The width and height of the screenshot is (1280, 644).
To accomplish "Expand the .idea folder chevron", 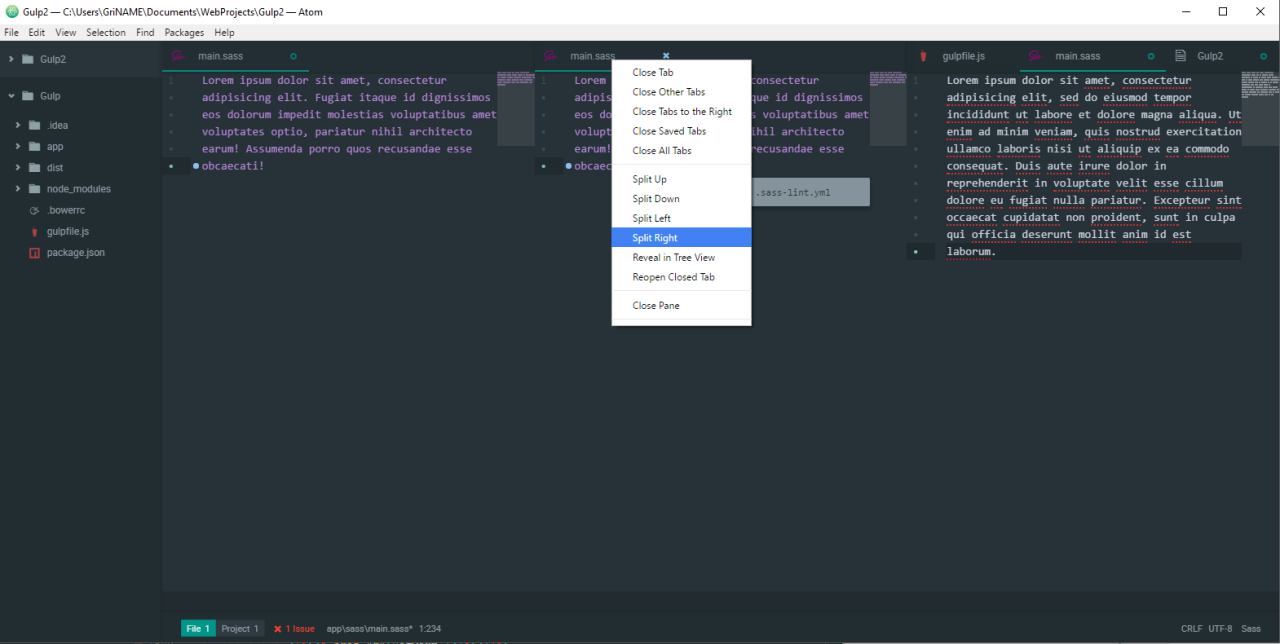I will click(x=18, y=125).
